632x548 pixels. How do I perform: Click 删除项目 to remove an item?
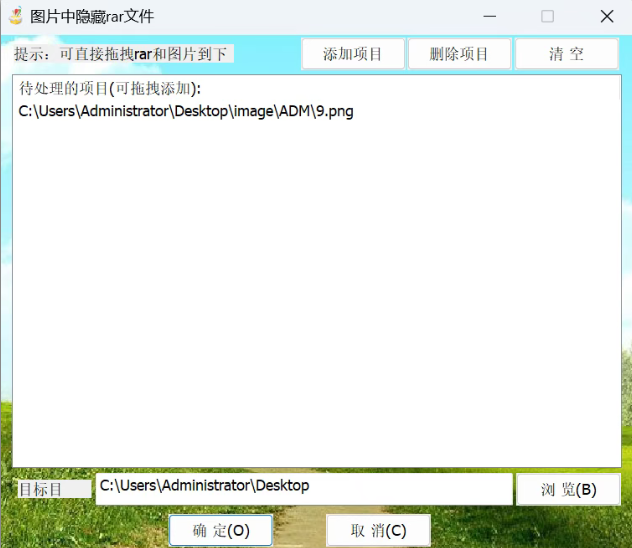[459, 54]
